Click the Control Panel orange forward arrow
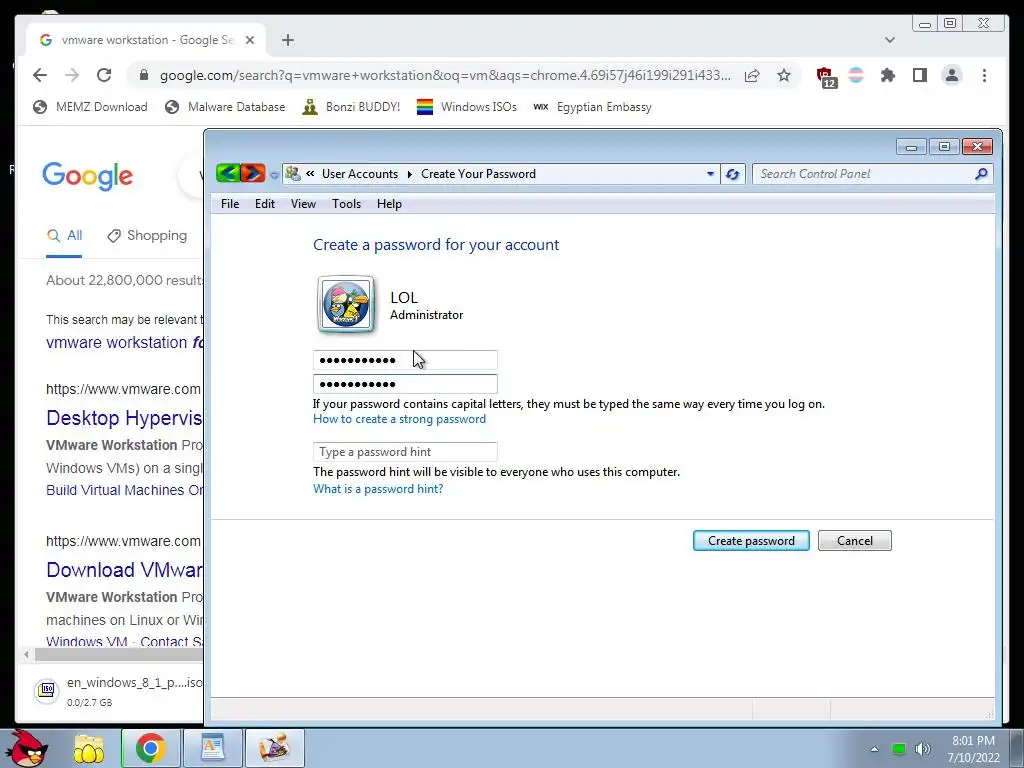The height and width of the screenshot is (768, 1024). point(253,173)
